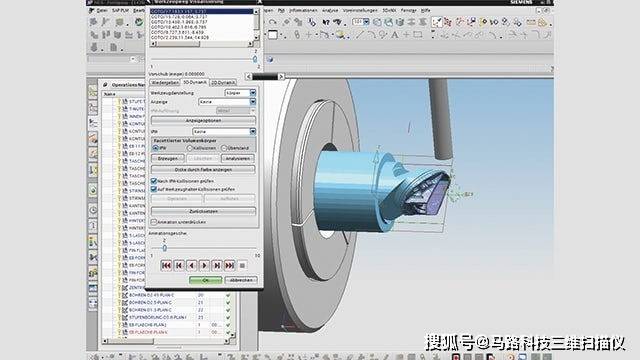
Task: Click the stop square animation button
Action: (242, 266)
